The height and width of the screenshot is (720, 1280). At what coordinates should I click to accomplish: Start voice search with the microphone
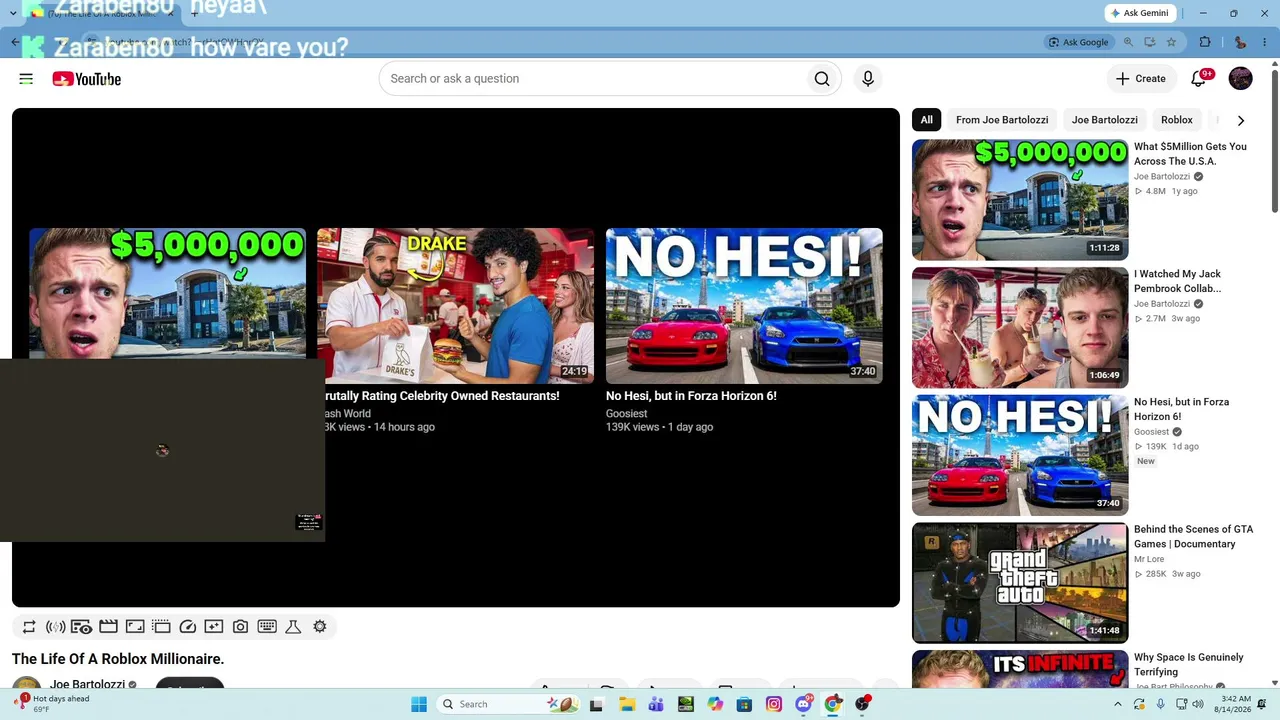click(868, 79)
